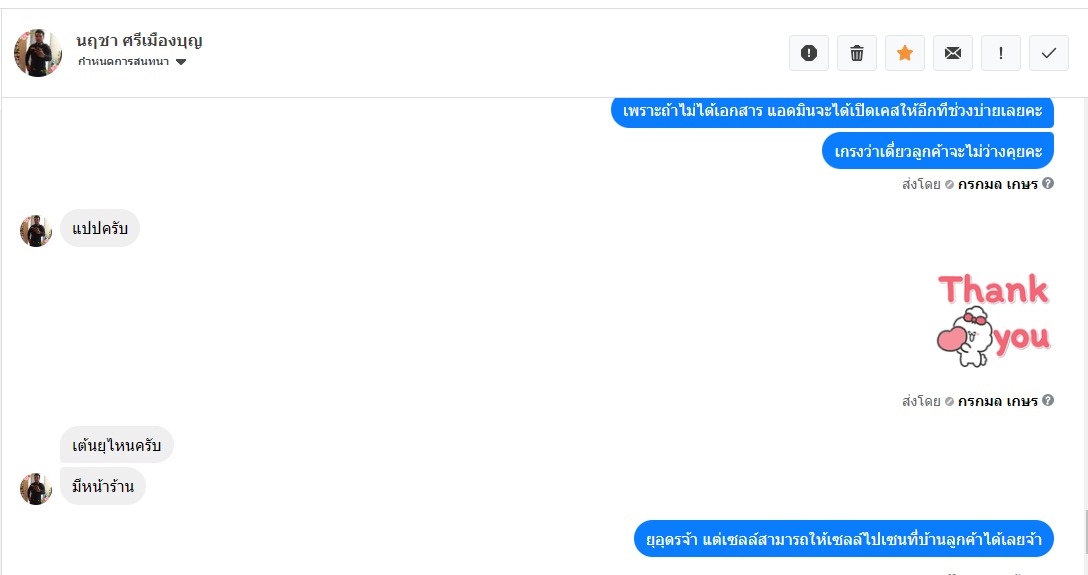Image resolution: width=1088 pixels, height=575 pixels.
Task: Flag conversation with the plain exclamation mark button
Action: (1001, 53)
